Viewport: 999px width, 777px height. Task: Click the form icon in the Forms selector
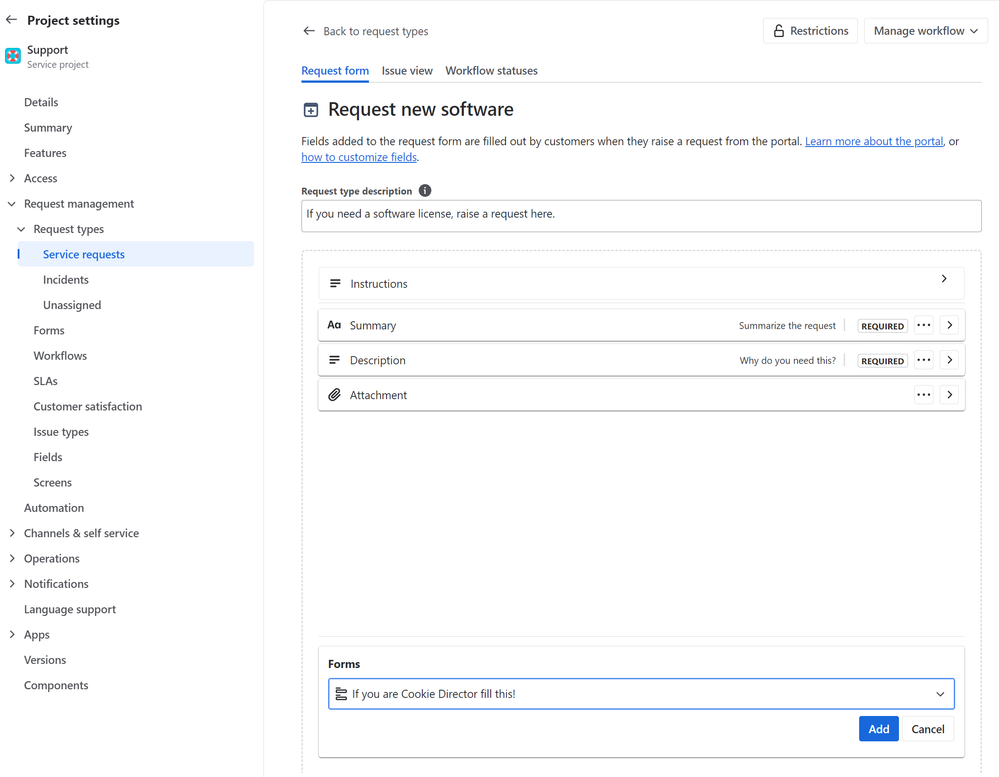pyautogui.click(x=343, y=693)
